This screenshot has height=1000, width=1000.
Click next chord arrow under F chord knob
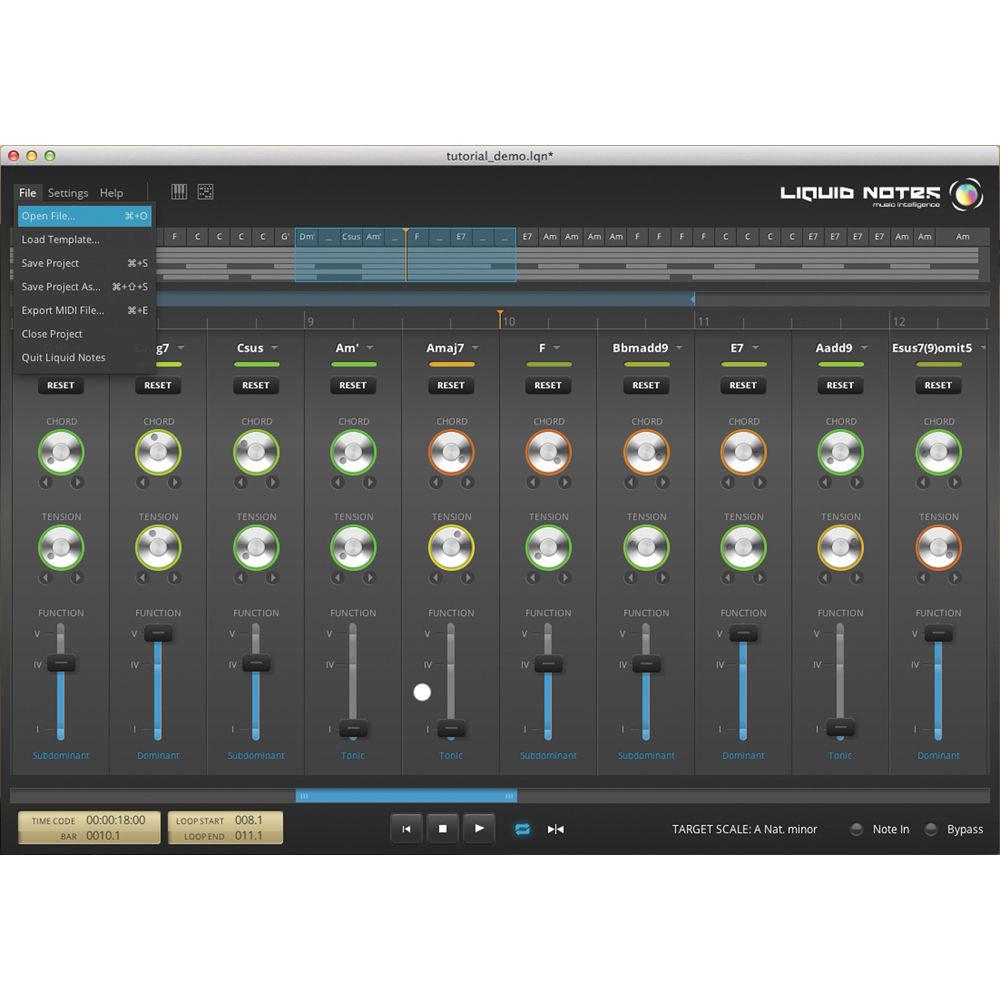click(565, 482)
